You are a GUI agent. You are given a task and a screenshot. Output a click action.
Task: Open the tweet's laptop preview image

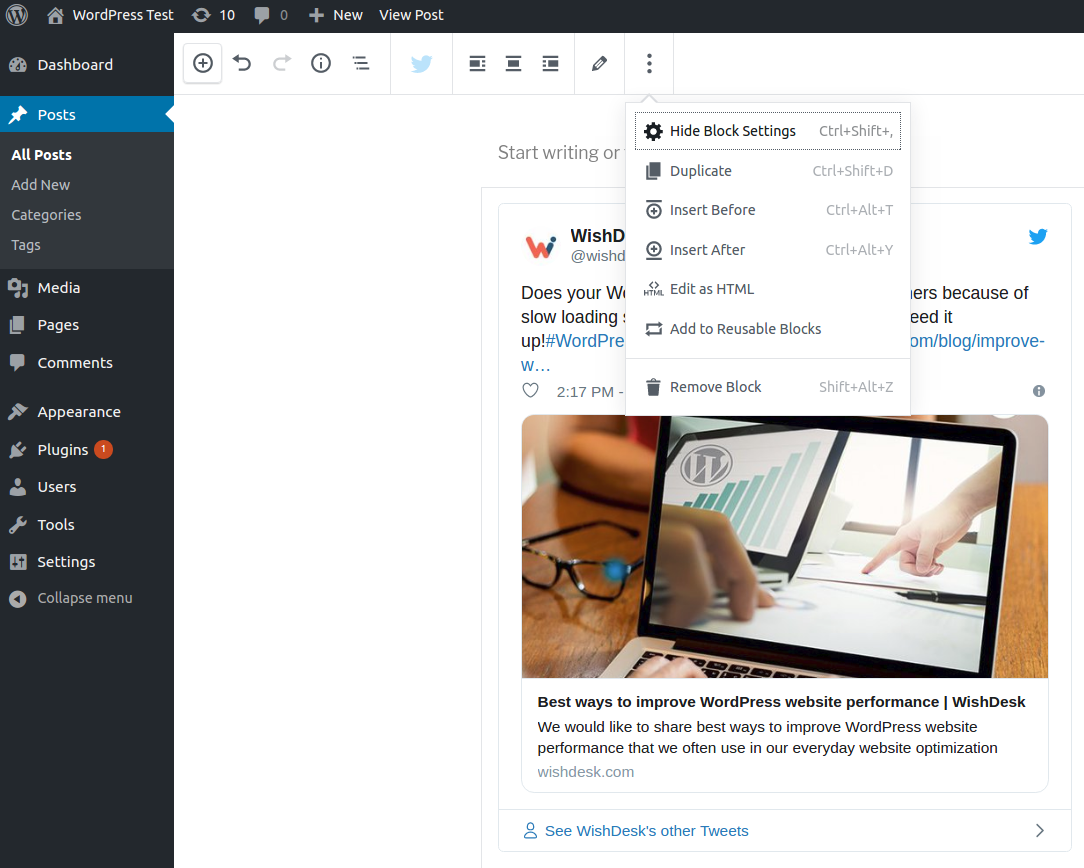point(785,547)
